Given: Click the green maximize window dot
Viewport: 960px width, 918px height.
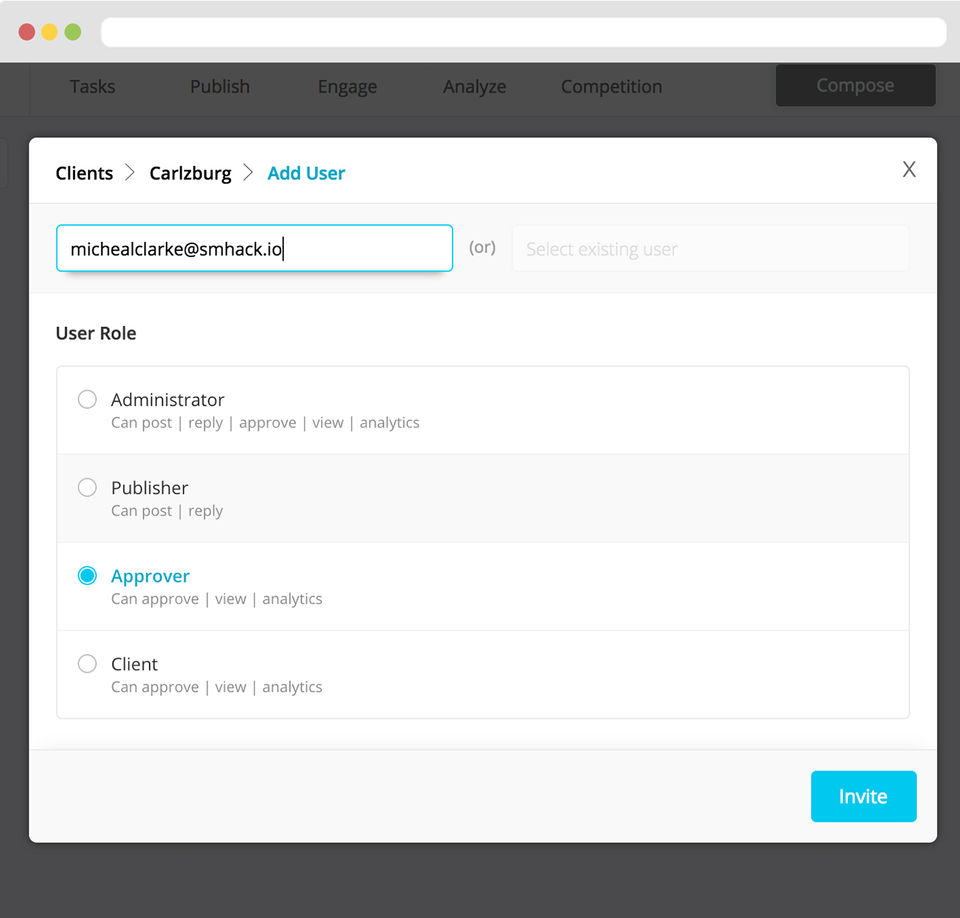Looking at the screenshot, I should [73, 32].
